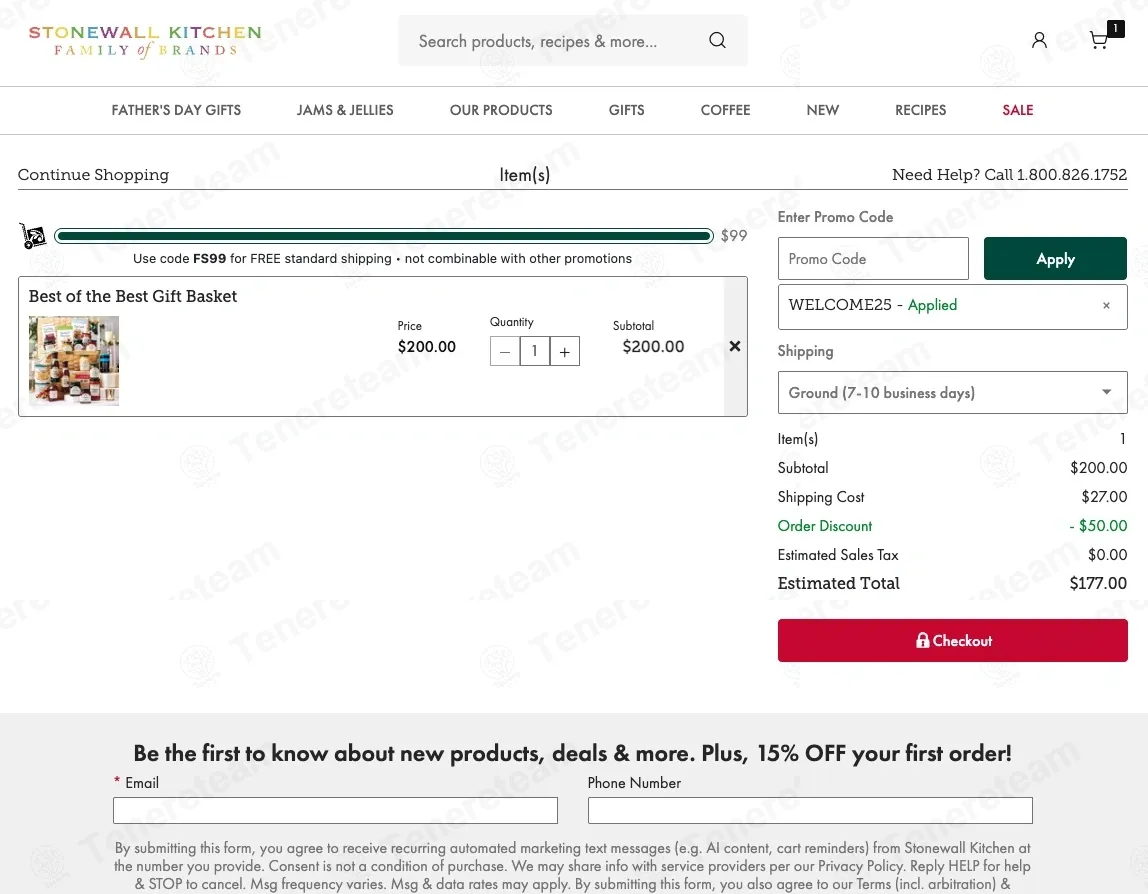
Task: Click the newsletter Email field
Action: (x=335, y=811)
